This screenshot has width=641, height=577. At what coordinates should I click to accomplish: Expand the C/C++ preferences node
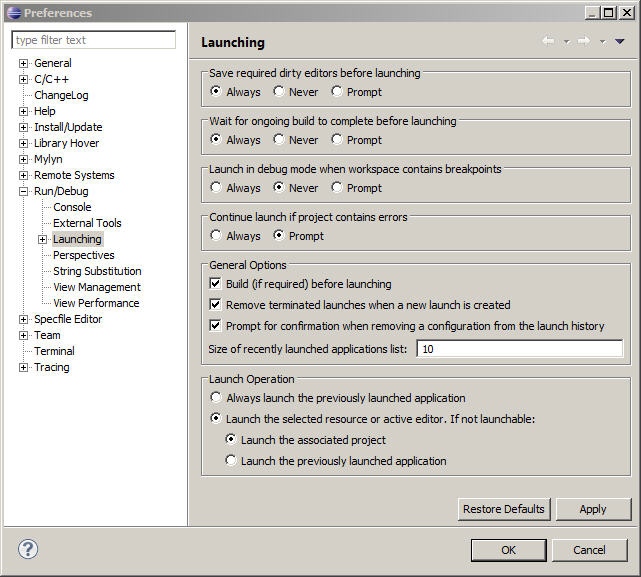[x=24, y=79]
